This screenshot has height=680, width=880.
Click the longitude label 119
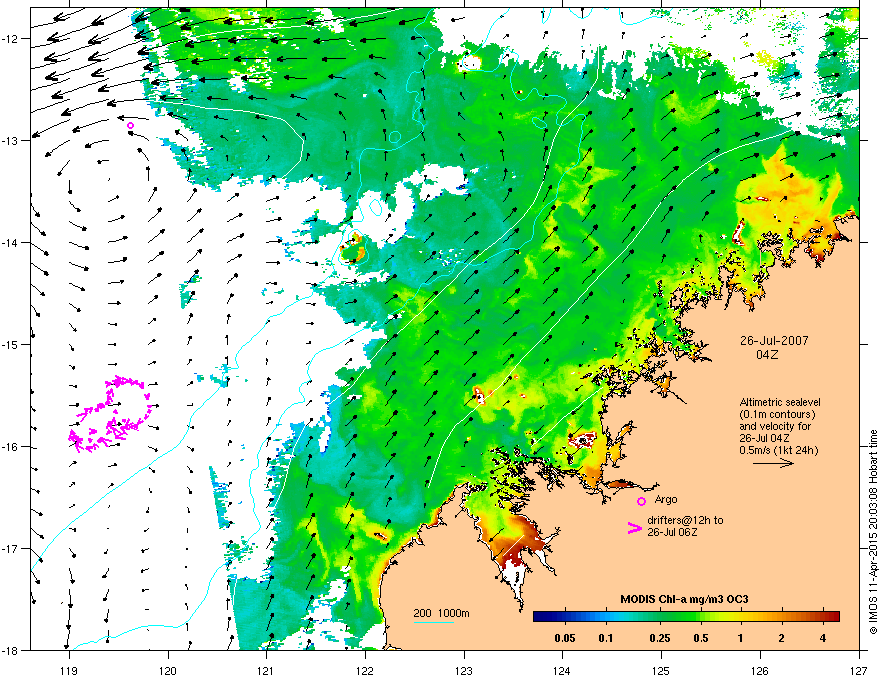click(69, 671)
